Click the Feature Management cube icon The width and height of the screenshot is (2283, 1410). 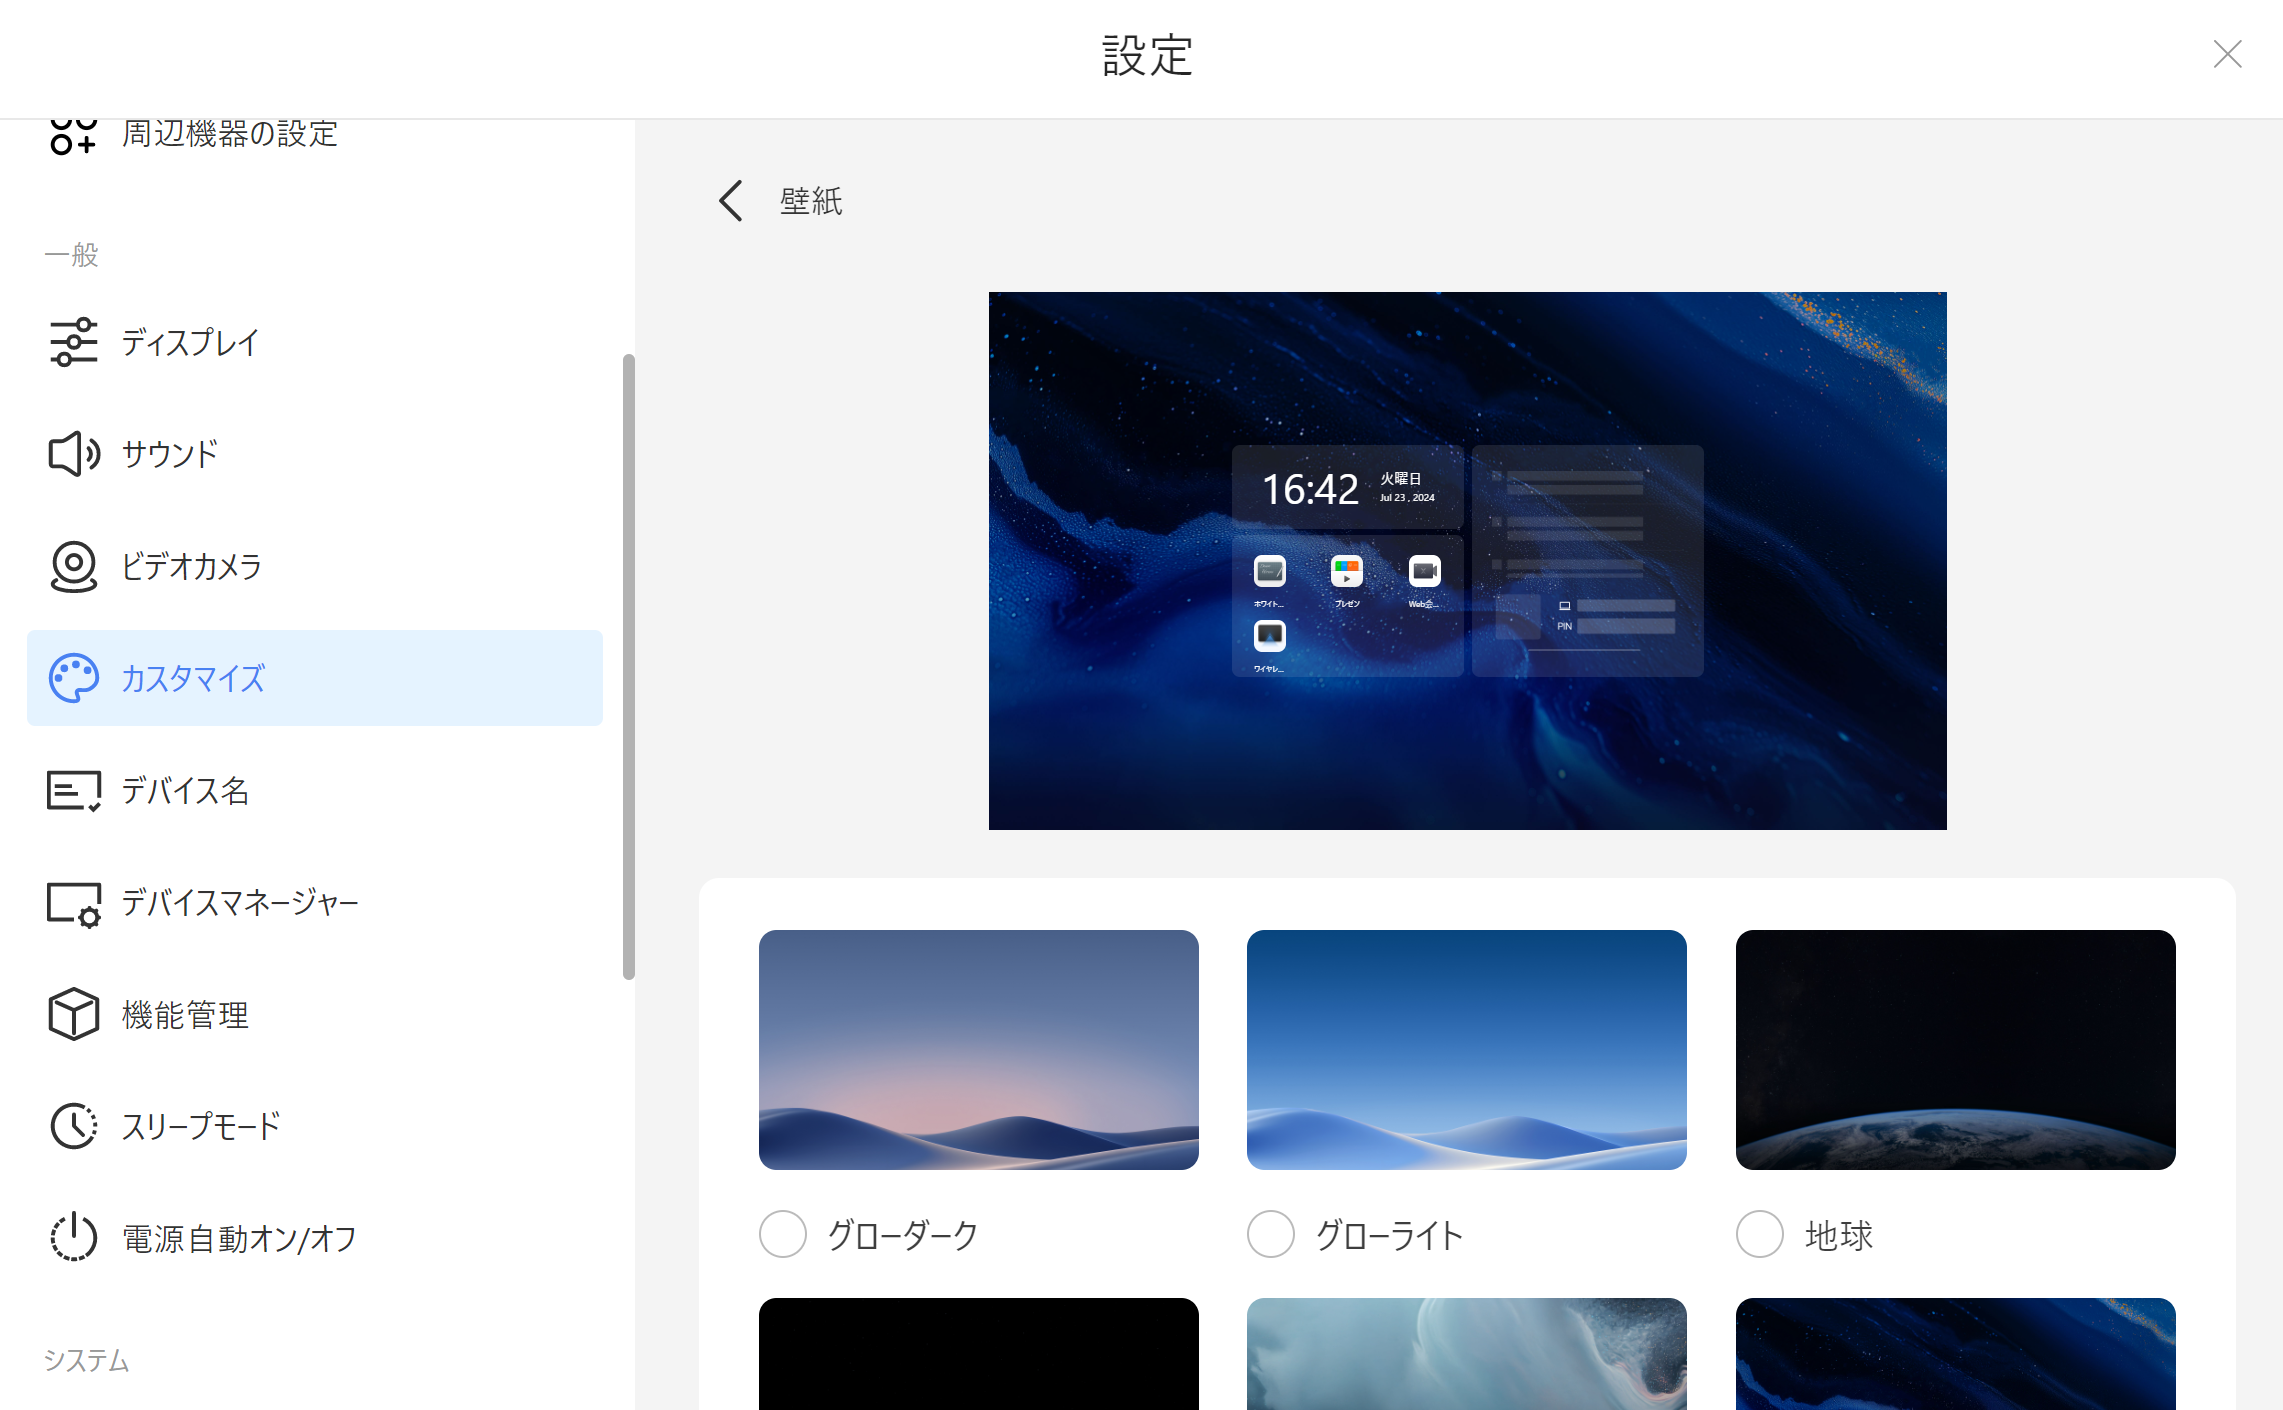click(x=73, y=1014)
